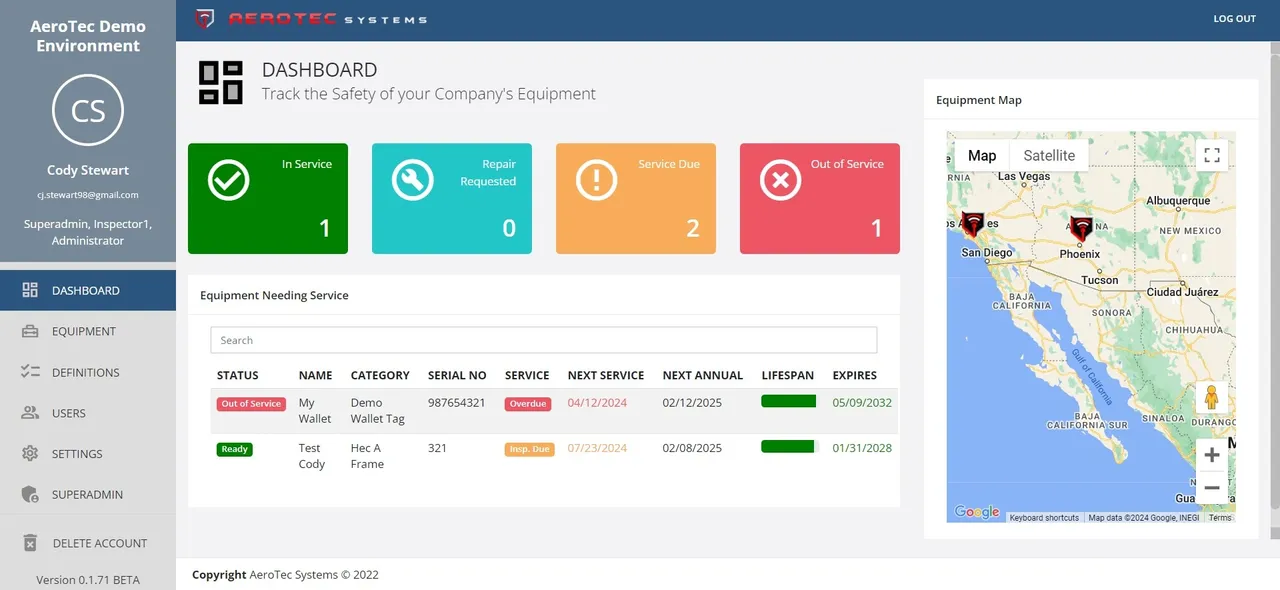Screen dimensions: 1280x590
Task: Click the Service Due warning card
Action: click(x=635, y=198)
